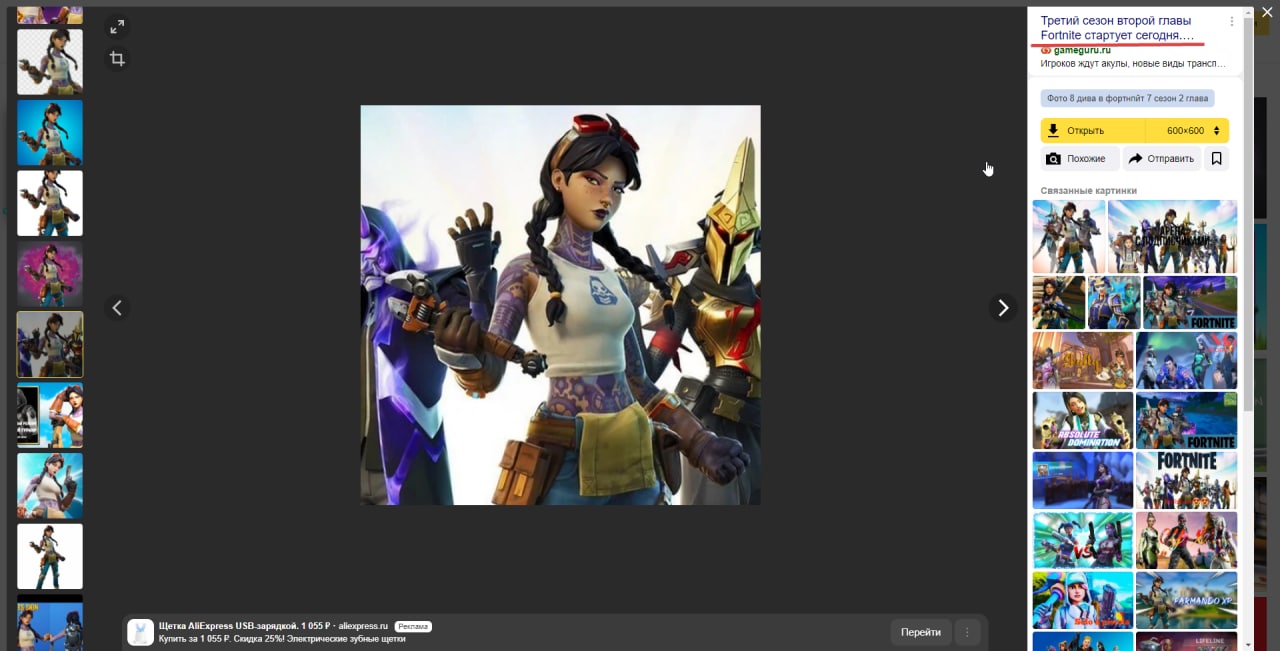
Task: Select the purple-background thumbnail in the left strip
Action: 50,274
